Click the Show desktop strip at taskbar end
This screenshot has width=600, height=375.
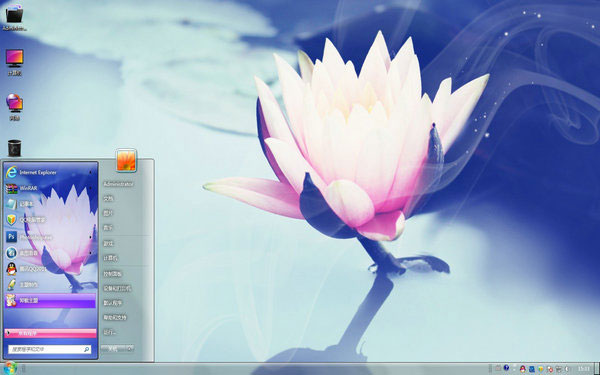click(x=597, y=369)
